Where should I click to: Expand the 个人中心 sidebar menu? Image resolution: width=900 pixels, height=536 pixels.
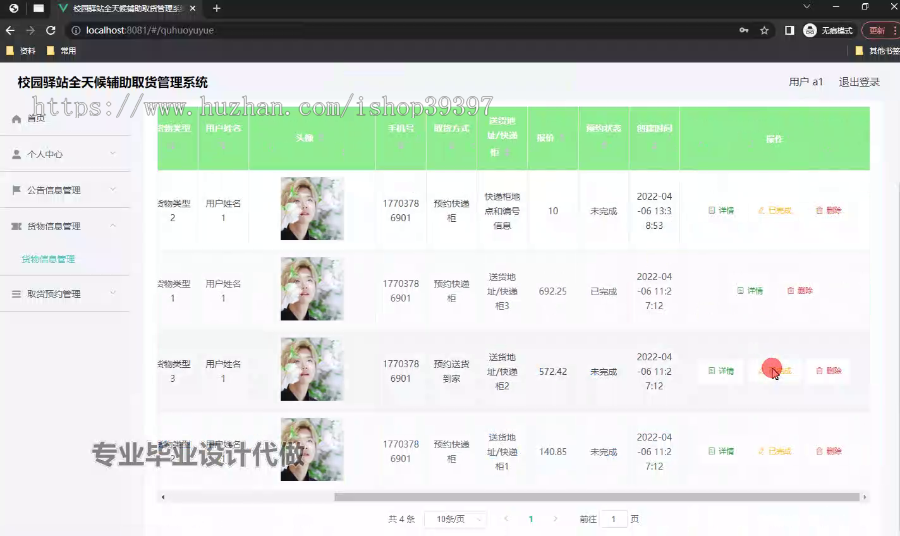[65, 154]
